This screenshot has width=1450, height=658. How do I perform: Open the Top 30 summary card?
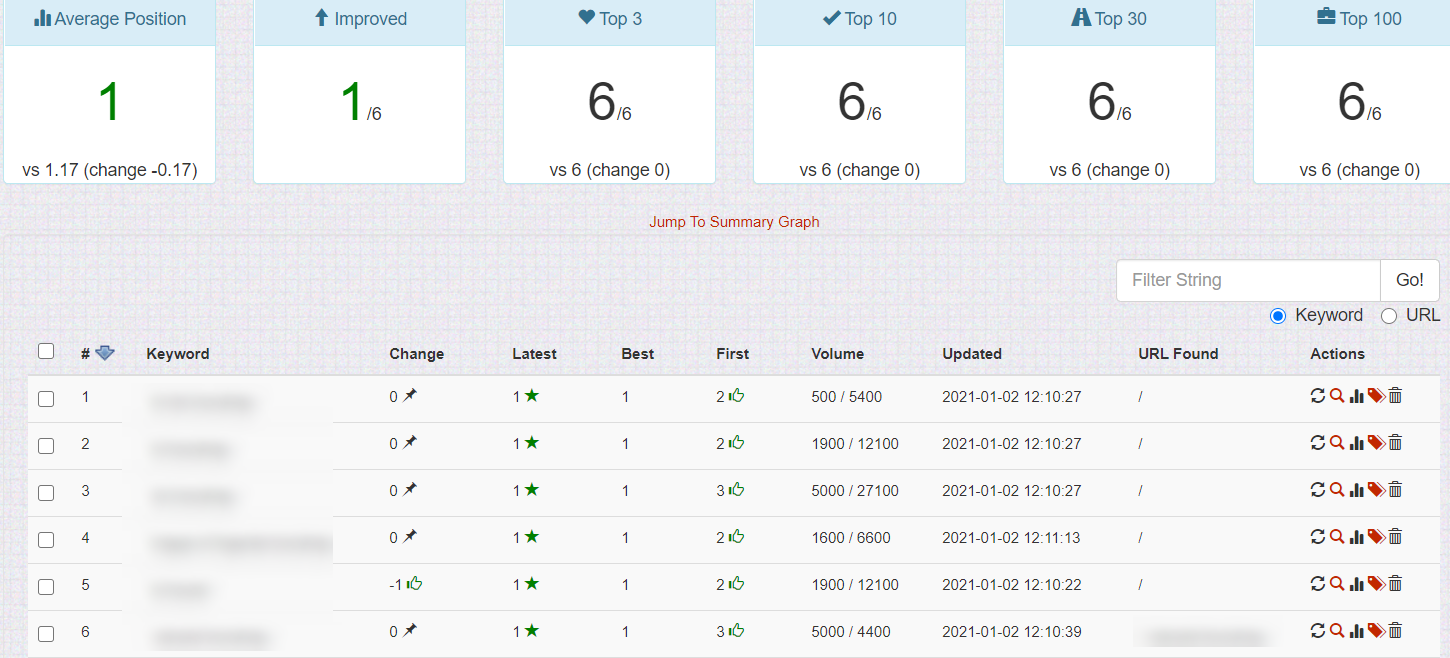[1110, 92]
